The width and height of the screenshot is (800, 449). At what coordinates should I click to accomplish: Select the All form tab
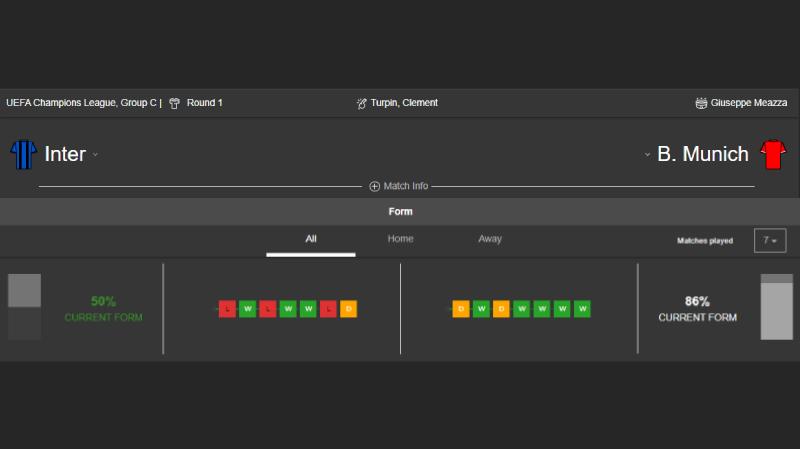coord(311,239)
